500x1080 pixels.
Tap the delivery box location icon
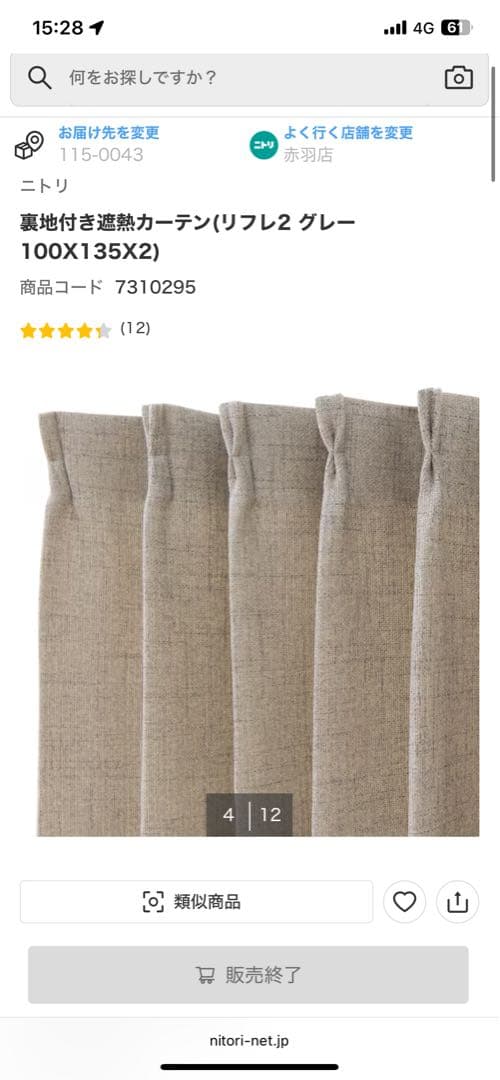click(29, 145)
